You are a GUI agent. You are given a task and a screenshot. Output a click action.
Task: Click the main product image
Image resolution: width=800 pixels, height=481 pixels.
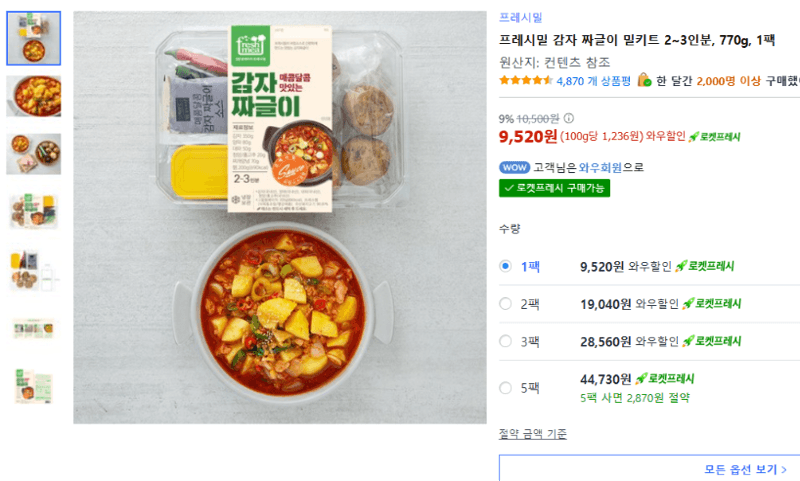coord(280,217)
